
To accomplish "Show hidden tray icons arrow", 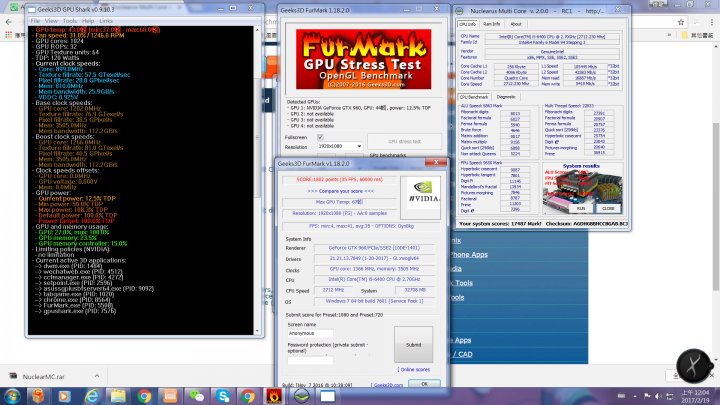I will tap(635, 396).
